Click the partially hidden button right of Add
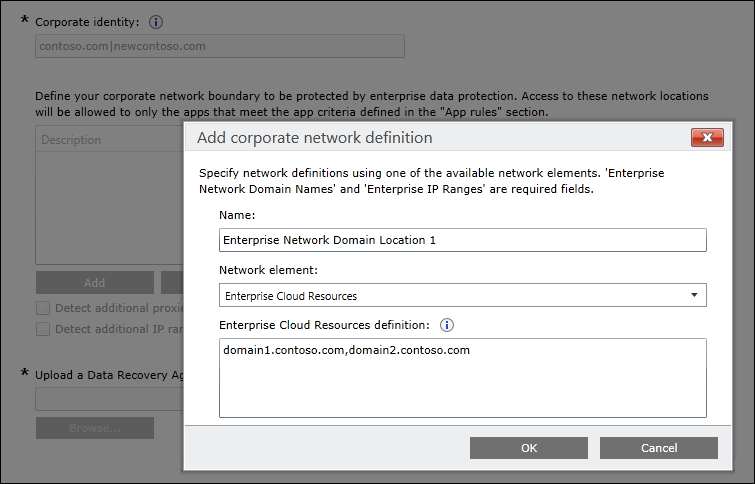This screenshot has width=755, height=484. click(172, 283)
